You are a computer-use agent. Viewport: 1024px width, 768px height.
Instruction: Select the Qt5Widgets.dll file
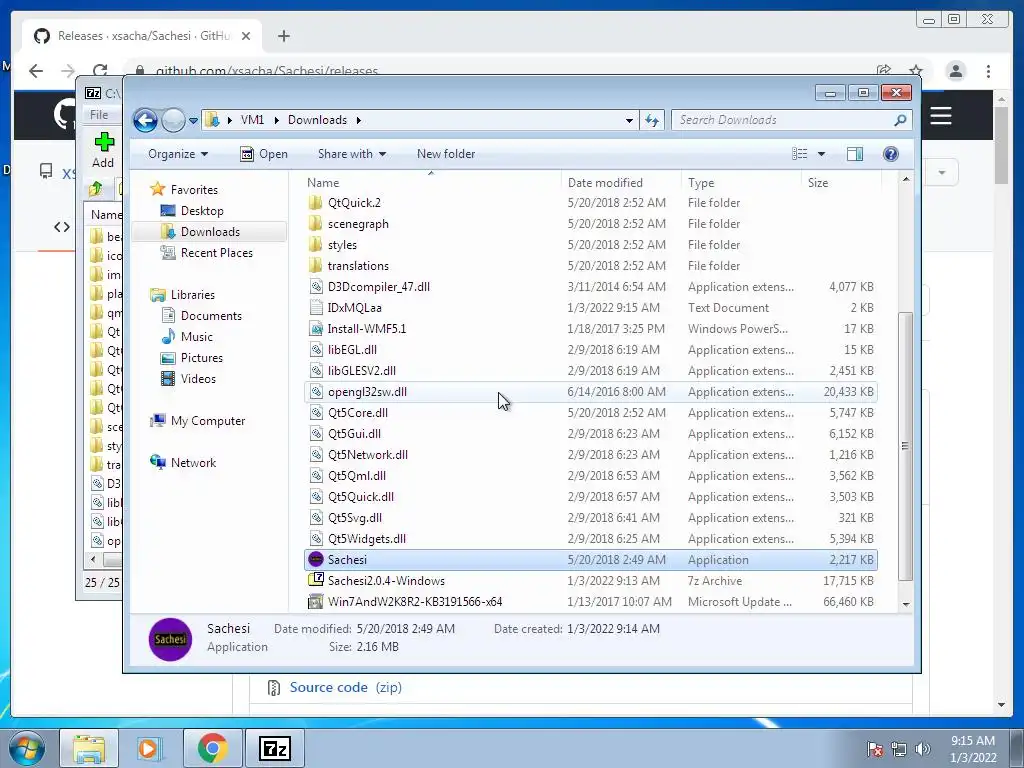(590, 539)
